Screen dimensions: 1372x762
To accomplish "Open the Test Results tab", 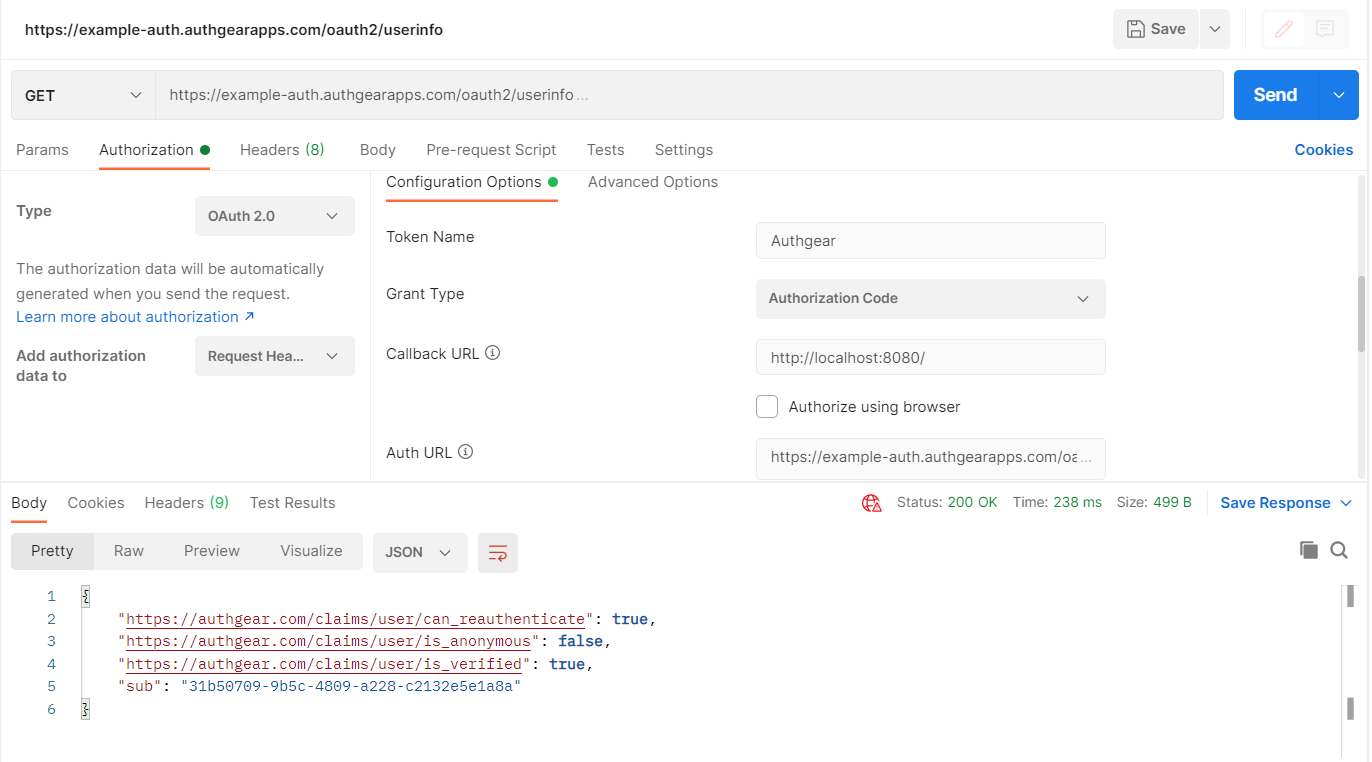I will coord(292,503).
